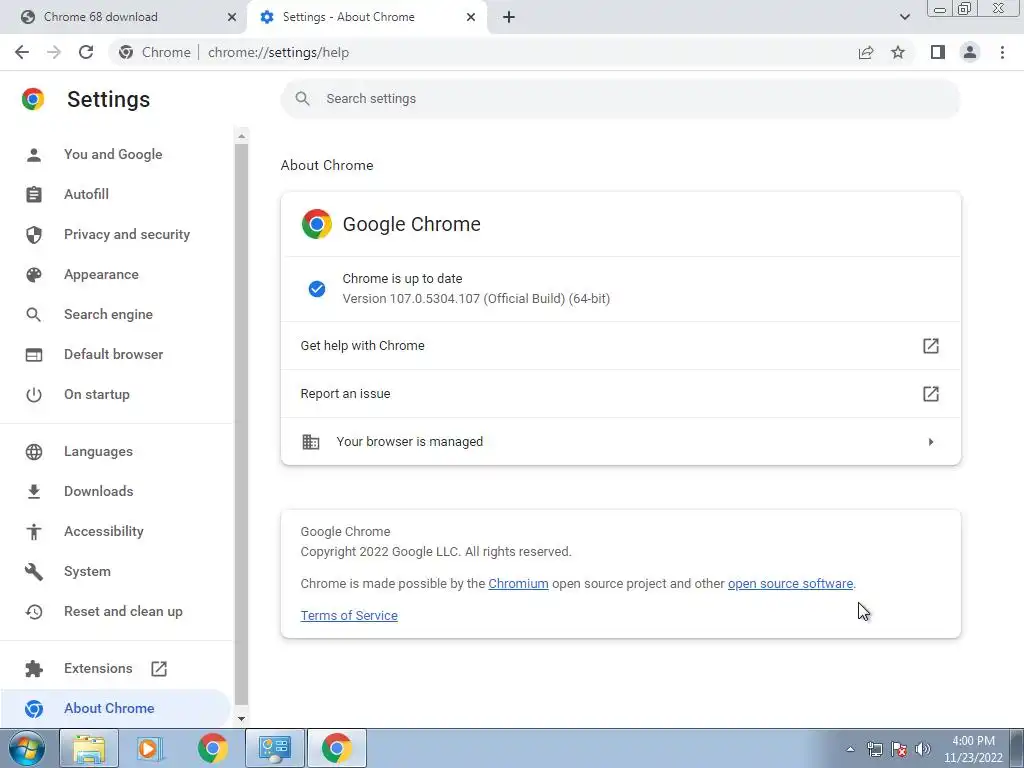This screenshot has height=768, width=1024.
Task: Go back using the back arrow
Action: point(22,52)
